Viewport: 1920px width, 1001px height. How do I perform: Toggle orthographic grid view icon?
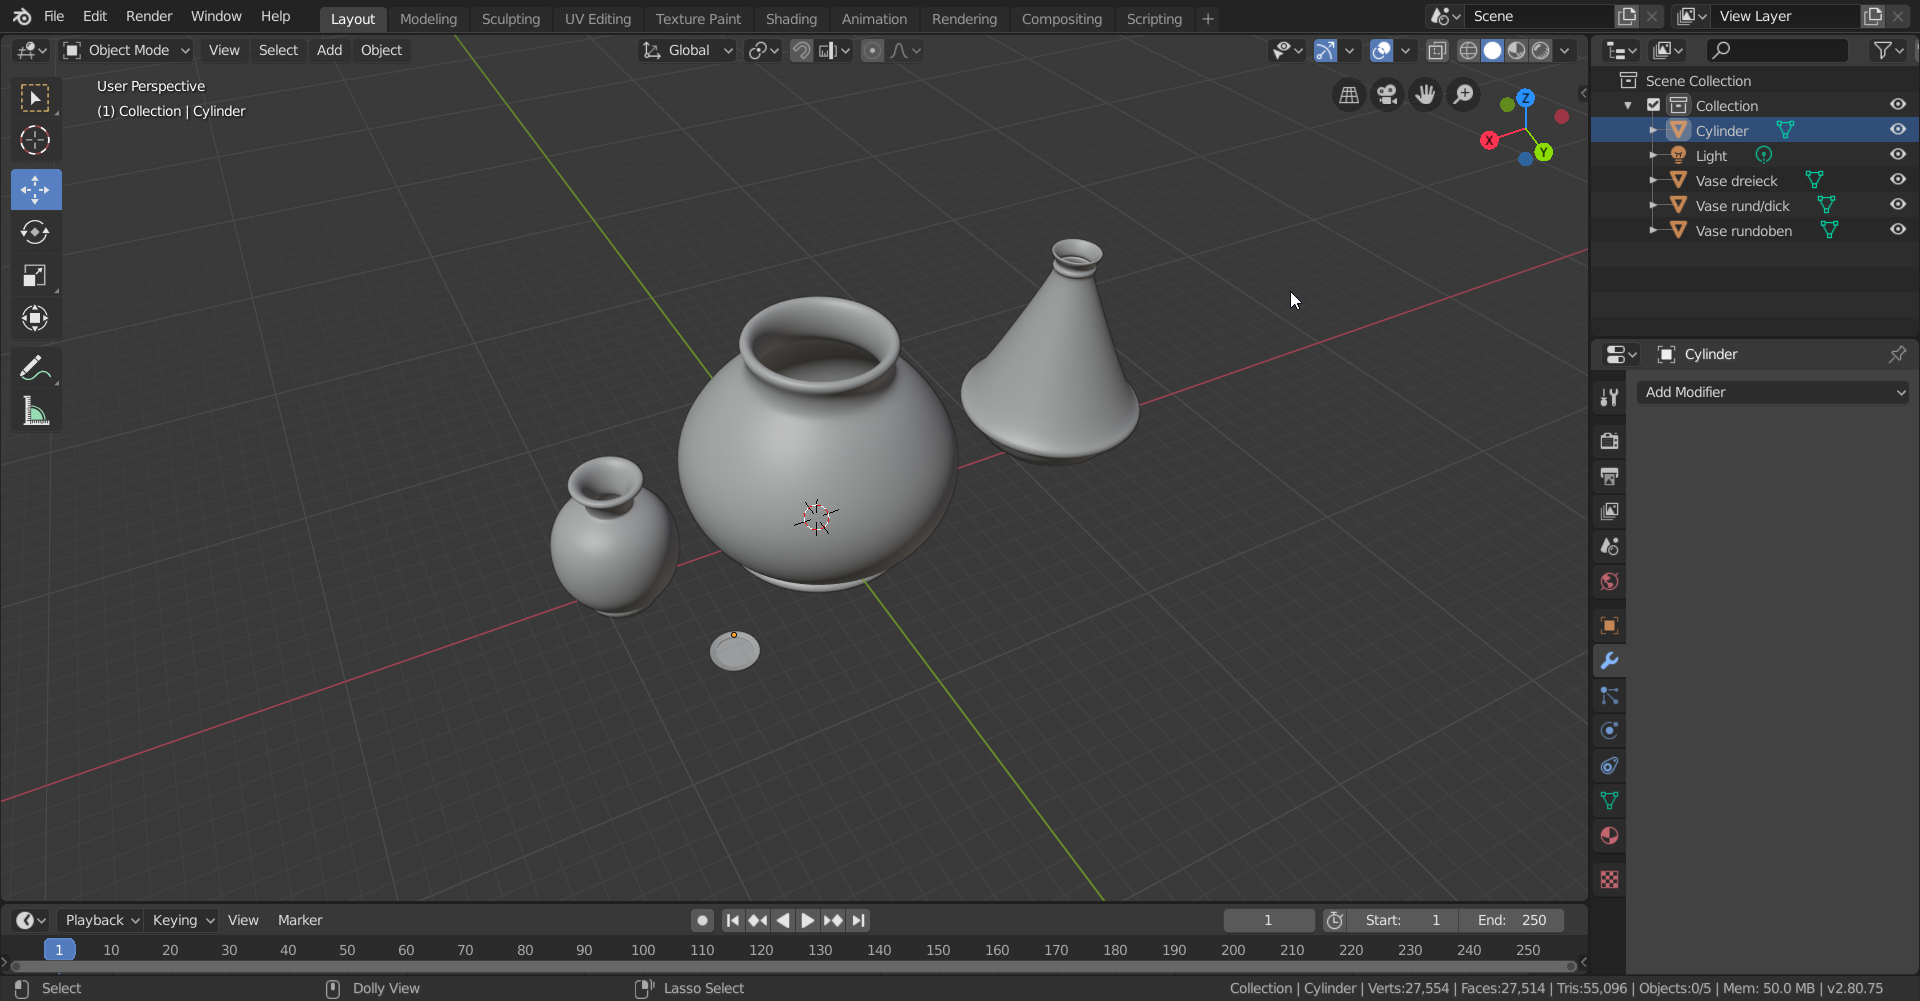pyautogui.click(x=1349, y=95)
